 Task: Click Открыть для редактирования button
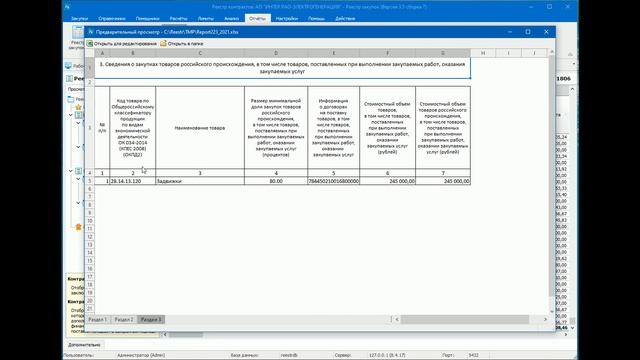[x=122, y=43]
